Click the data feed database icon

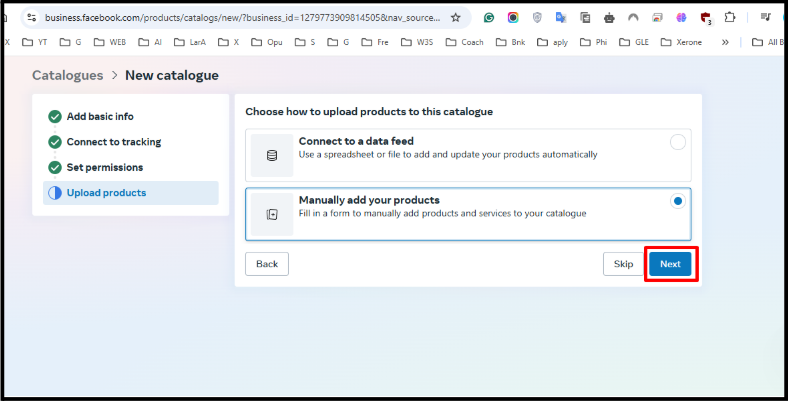[271, 155]
